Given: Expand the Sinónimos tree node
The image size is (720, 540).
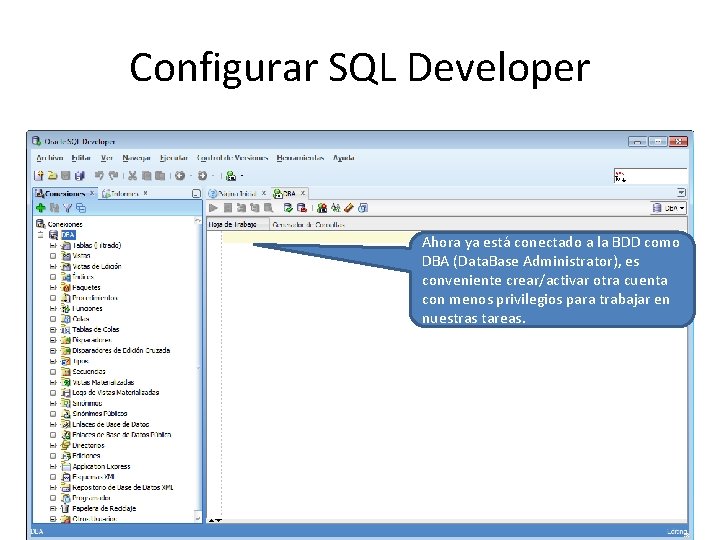Looking at the screenshot, I should 53,403.
